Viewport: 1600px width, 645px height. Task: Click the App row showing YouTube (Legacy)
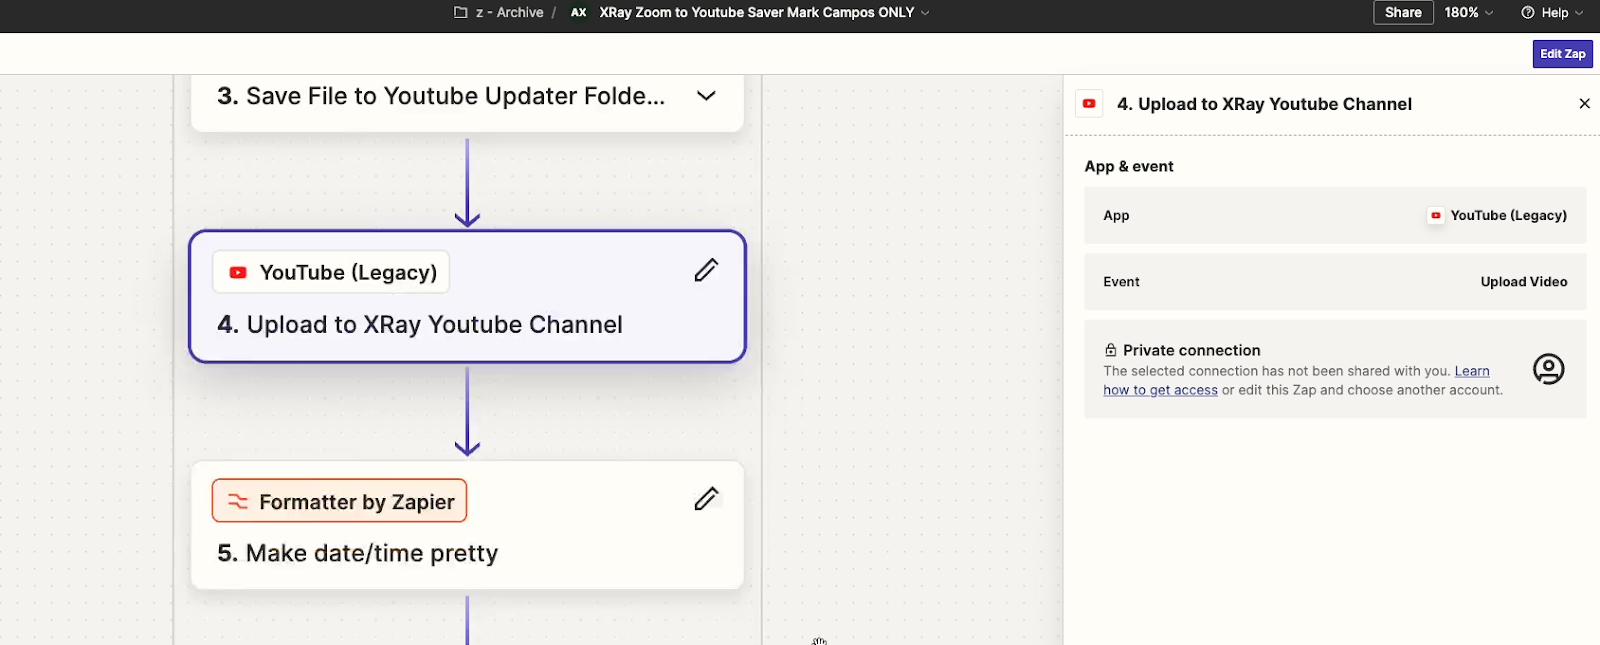pos(1335,215)
